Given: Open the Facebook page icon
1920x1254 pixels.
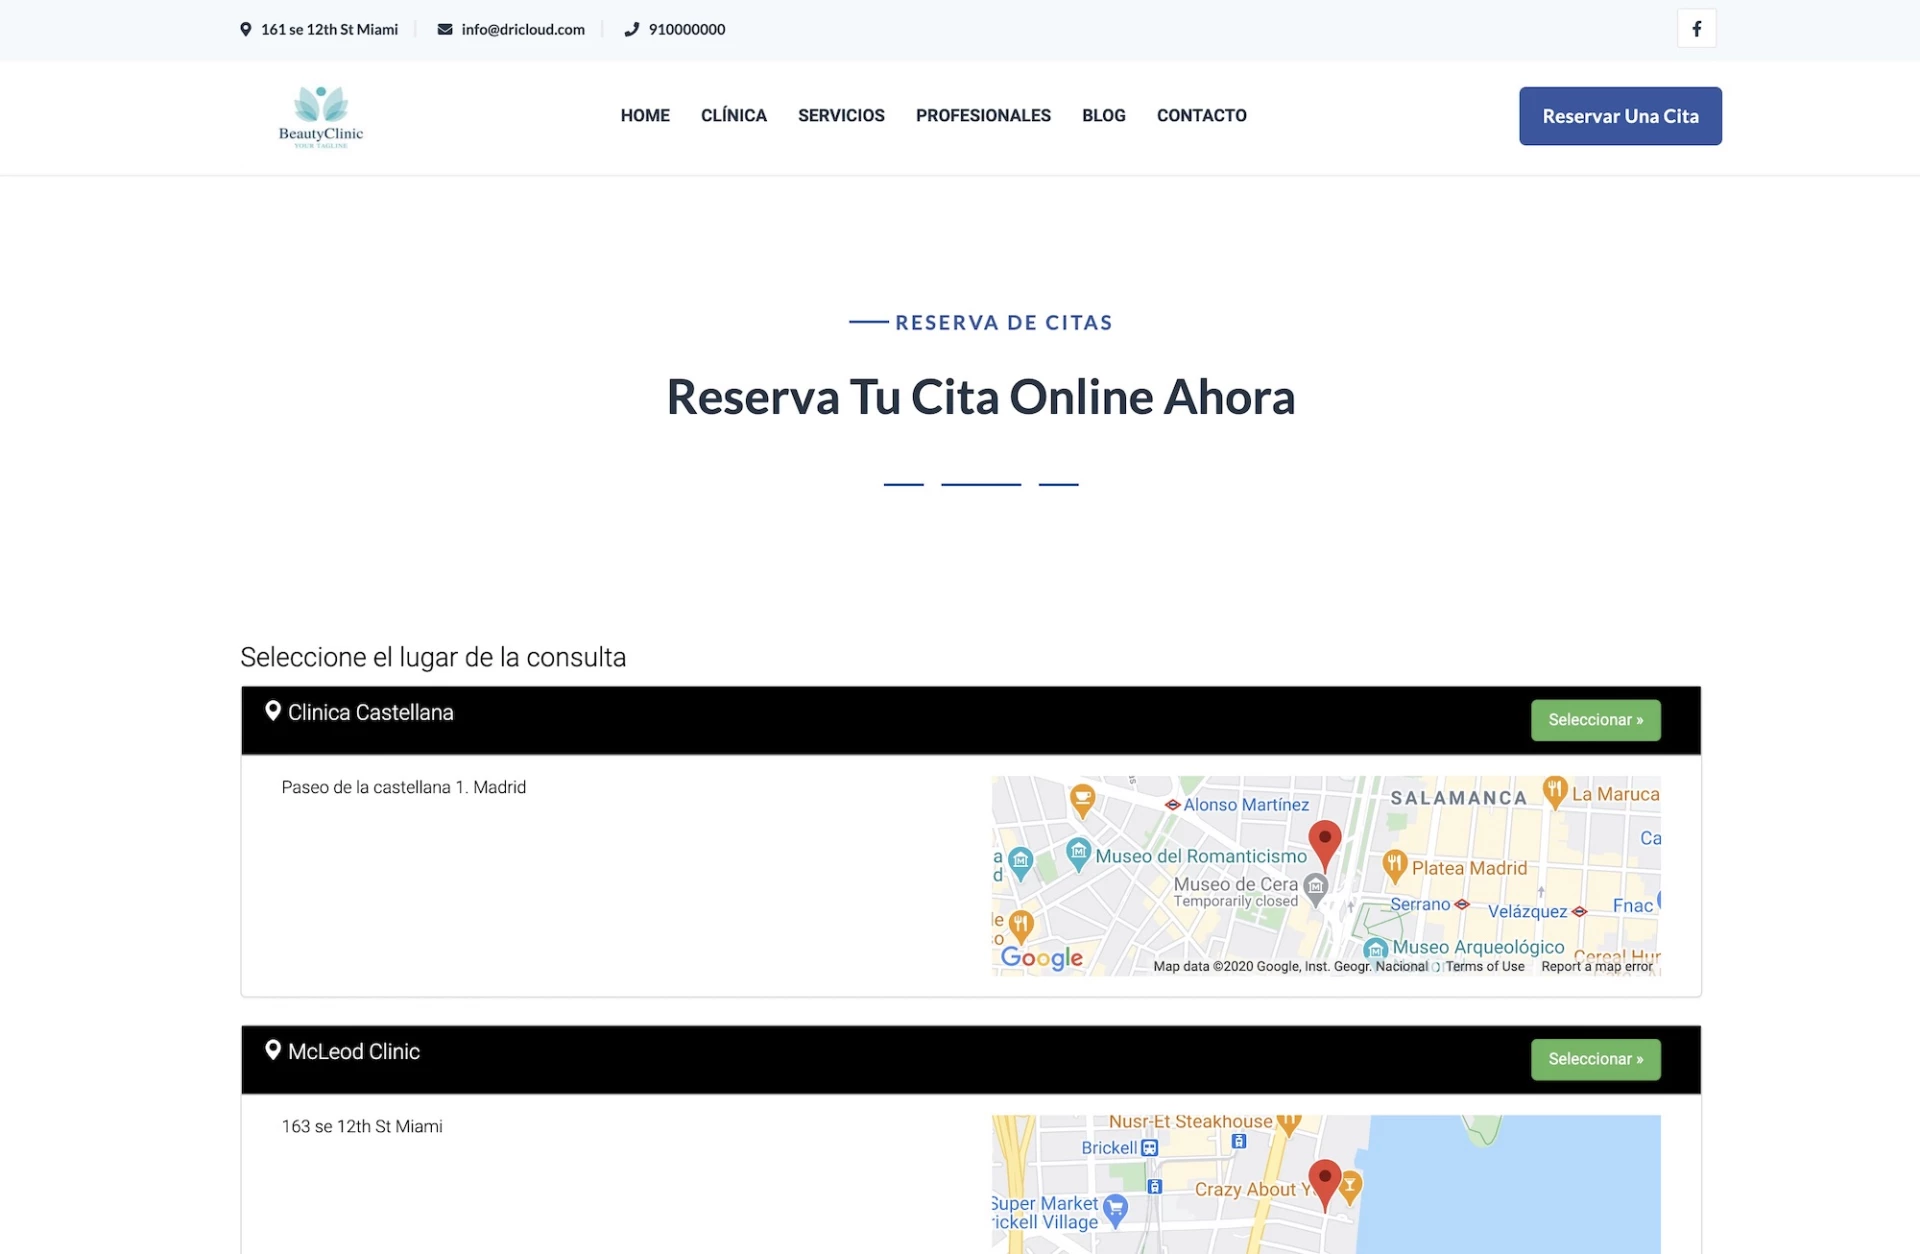Looking at the screenshot, I should 1696,28.
